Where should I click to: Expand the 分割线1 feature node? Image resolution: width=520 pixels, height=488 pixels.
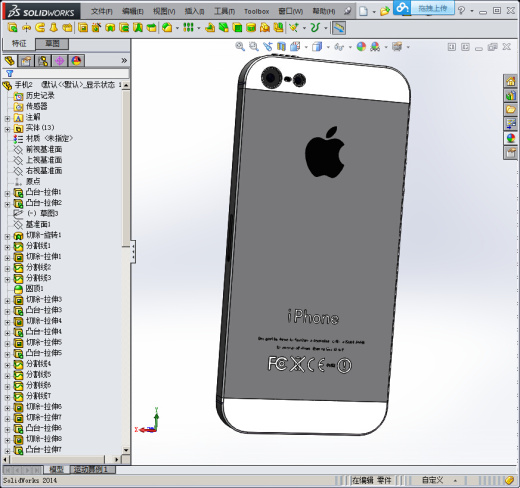(7, 247)
